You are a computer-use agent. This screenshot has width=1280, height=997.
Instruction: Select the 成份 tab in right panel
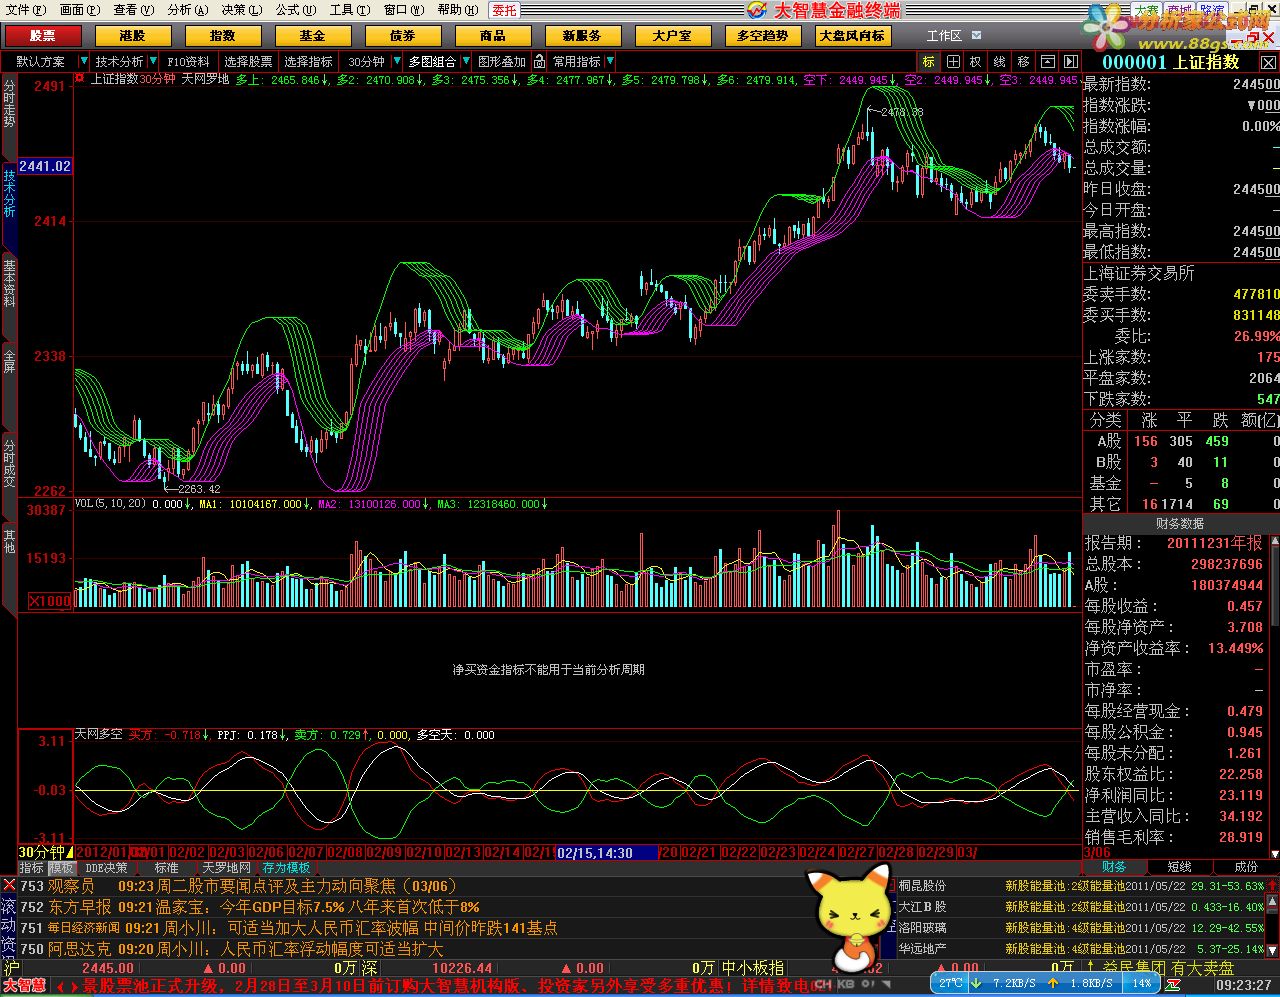(x=1246, y=867)
